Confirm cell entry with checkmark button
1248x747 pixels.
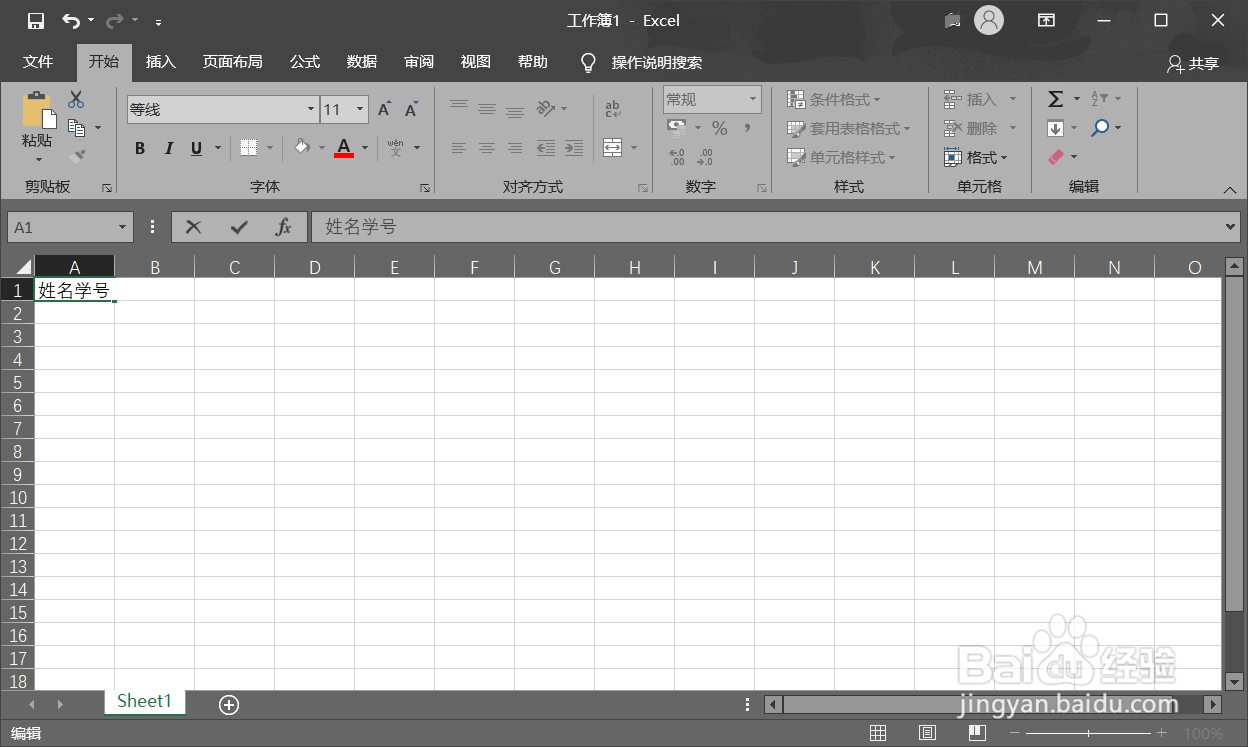click(x=239, y=227)
